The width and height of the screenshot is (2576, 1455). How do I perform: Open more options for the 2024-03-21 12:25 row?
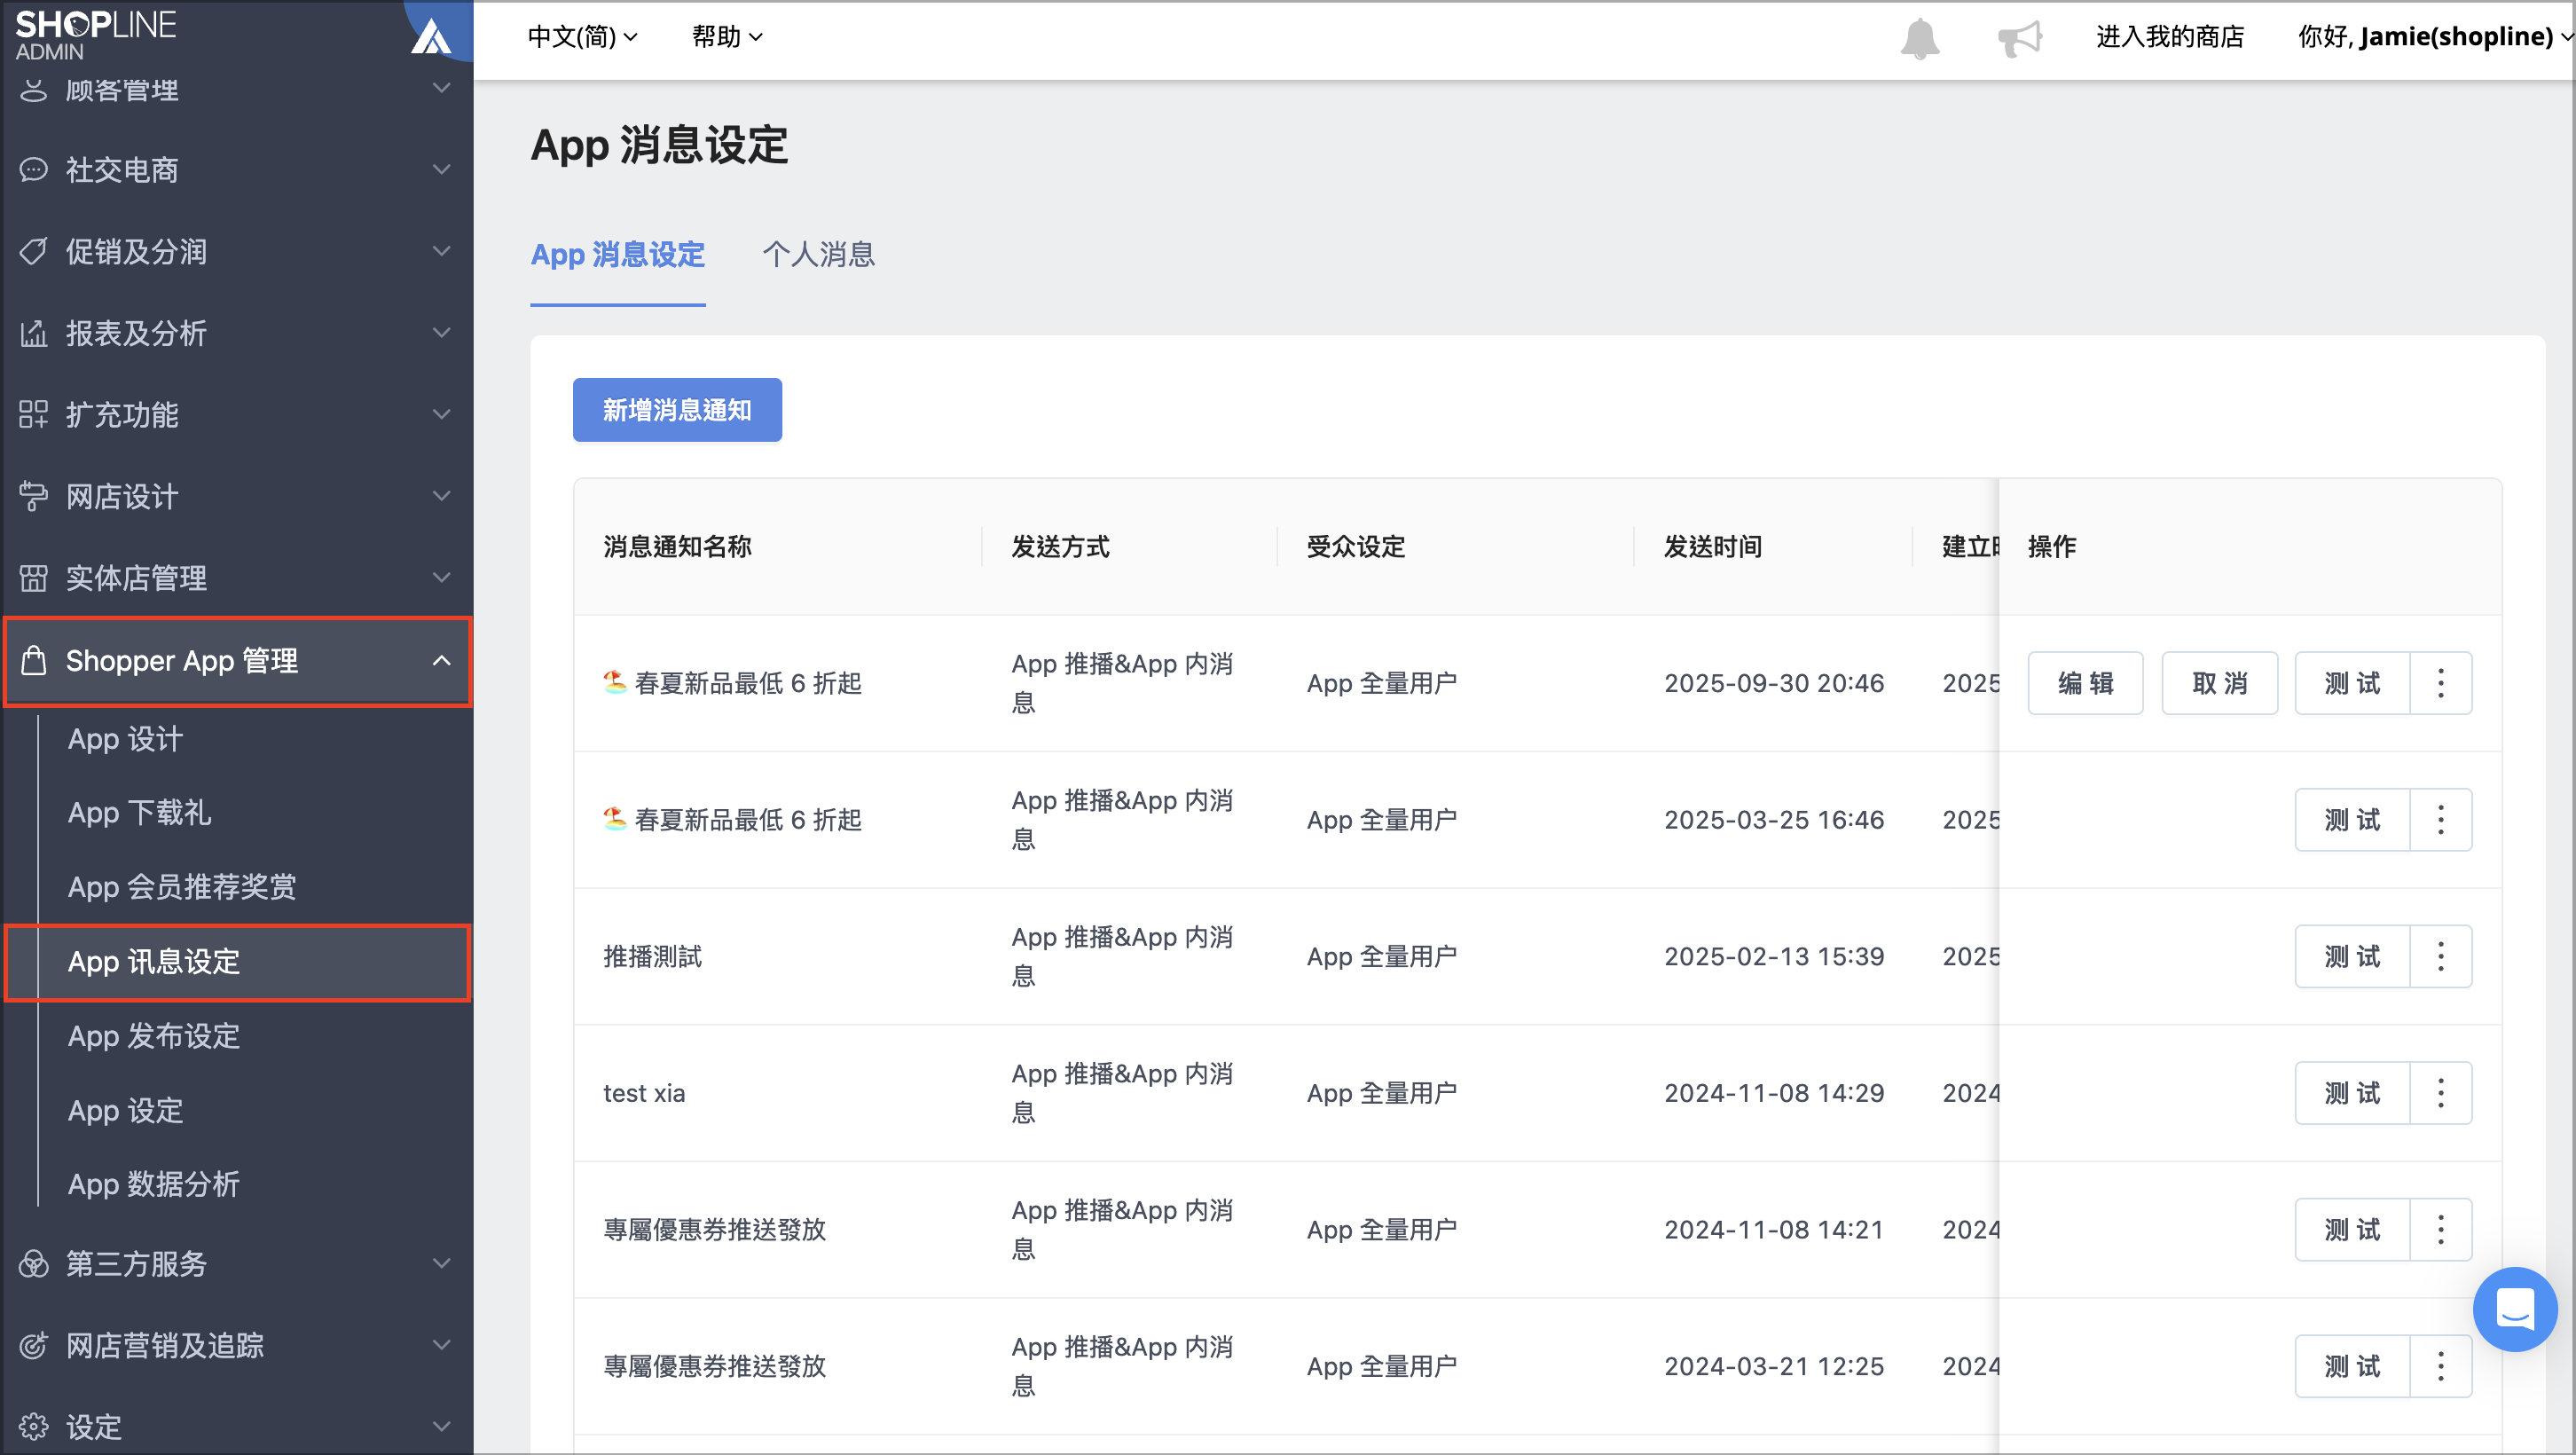pyautogui.click(x=2440, y=1366)
